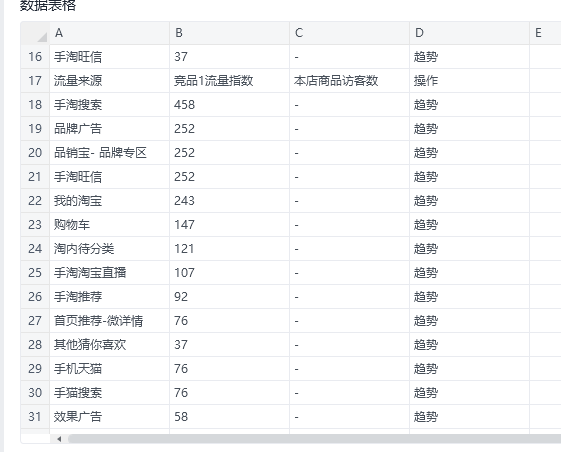
Task: Click cell 品销宝- 品牌专区
Action: coord(109,152)
